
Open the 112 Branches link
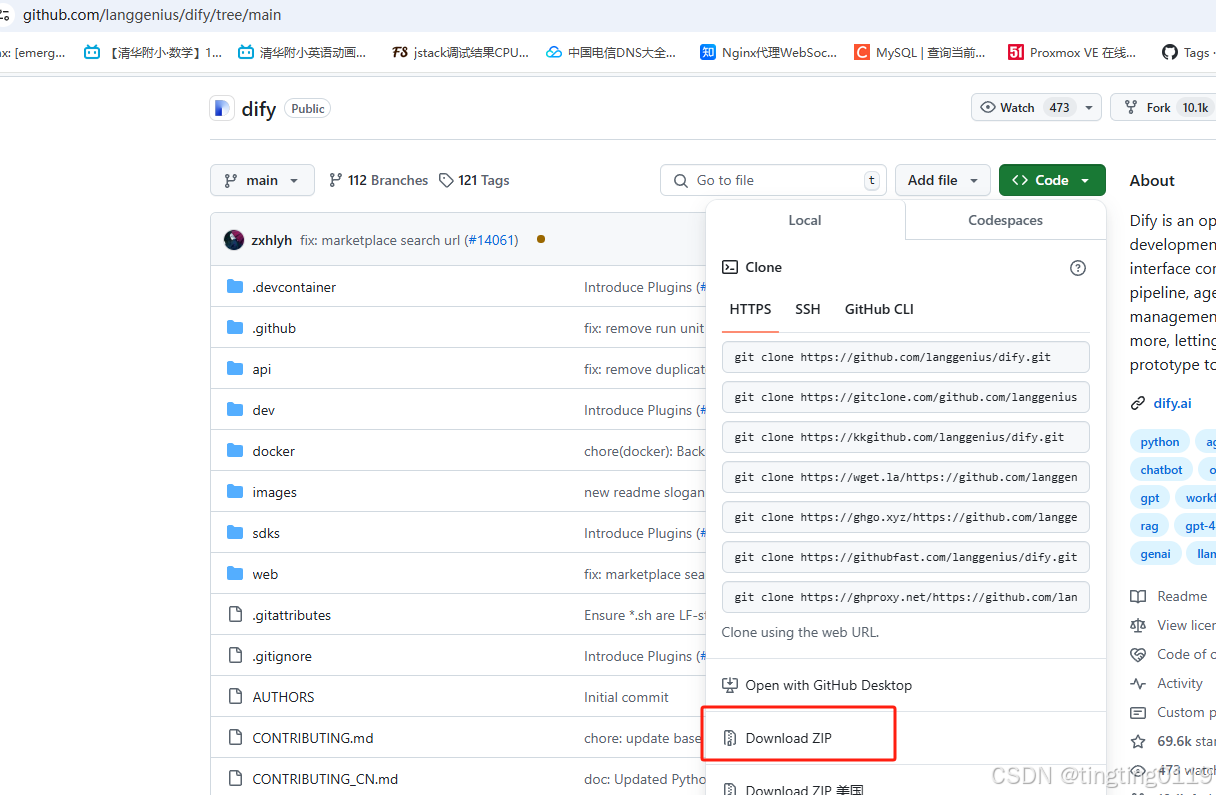[x=379, y=180]
